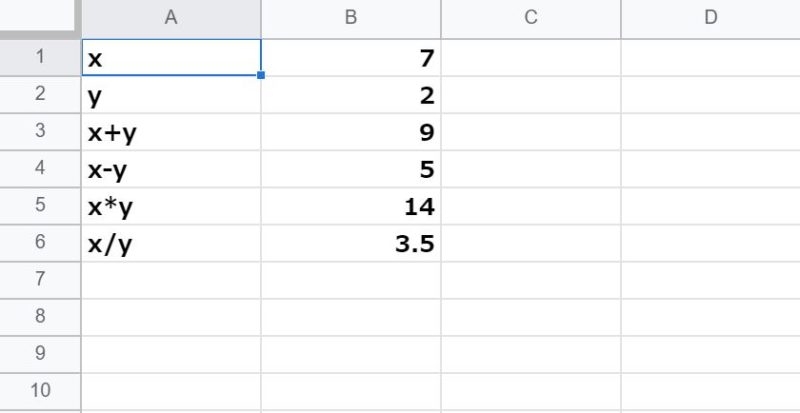The width and height of the screenshot is (800, 413).
Task: Click cell B1 with value 7
Action: pos(350,58)
